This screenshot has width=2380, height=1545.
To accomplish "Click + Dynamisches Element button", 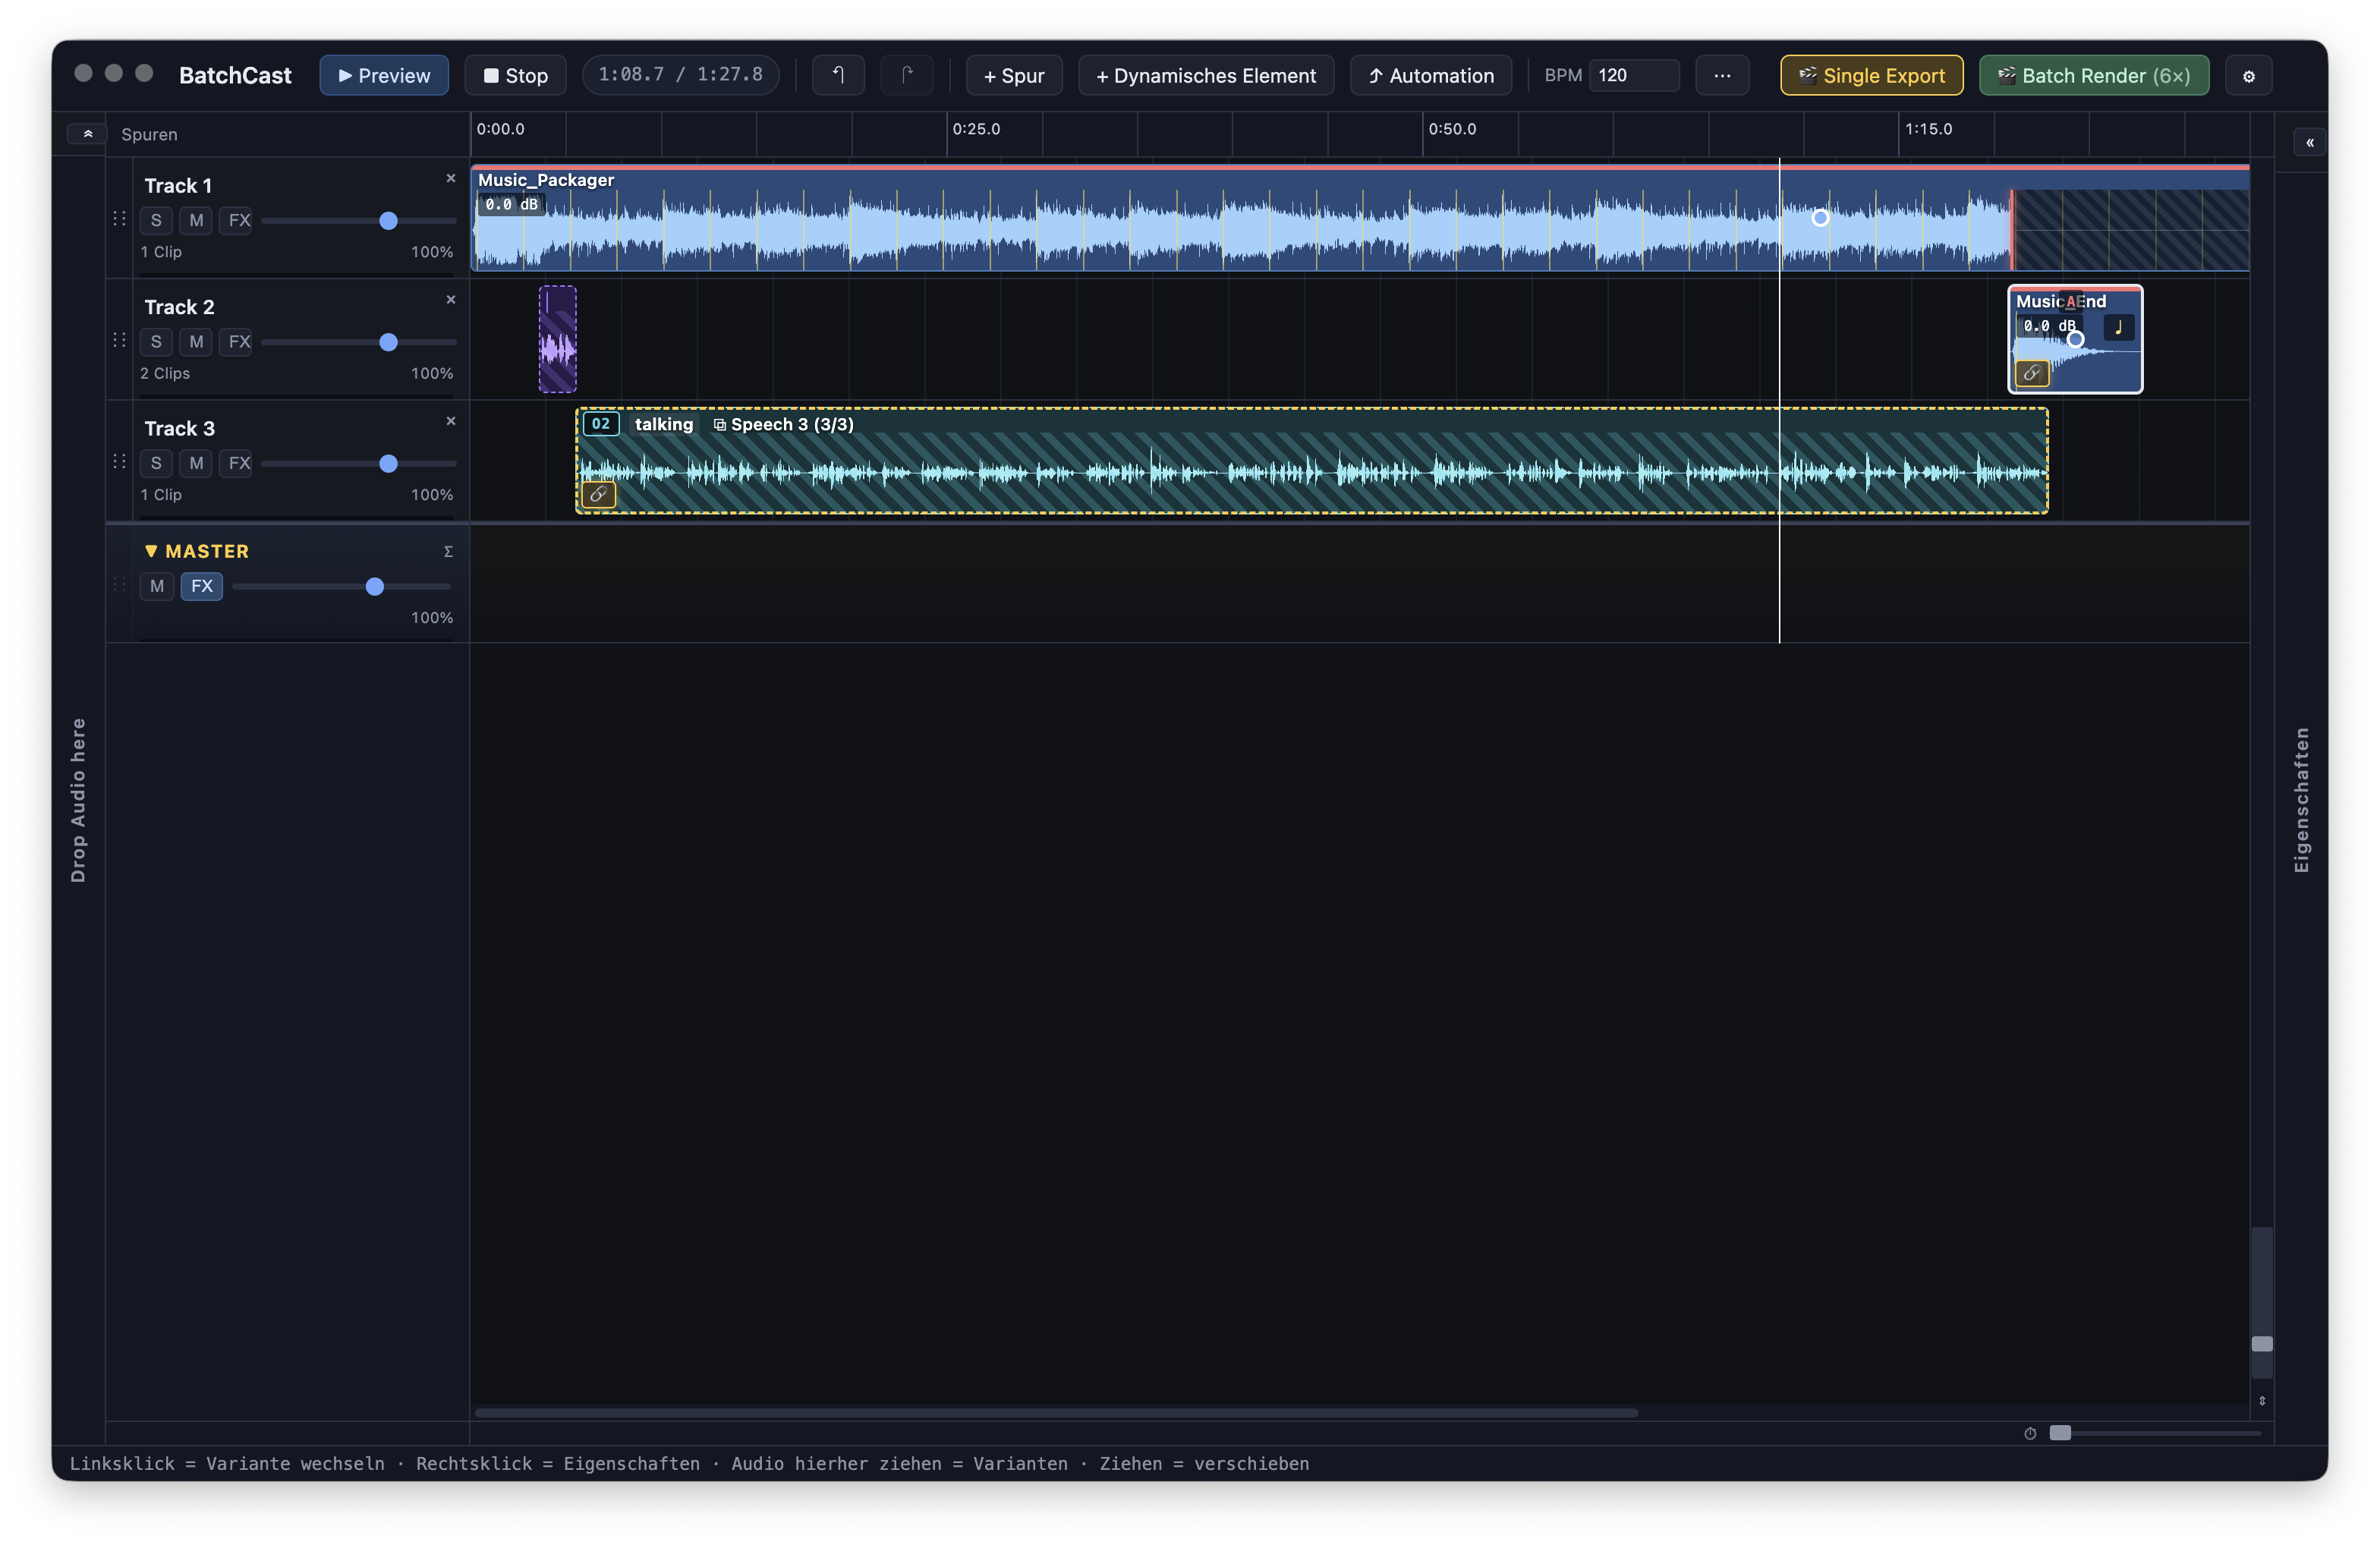I will coord(1206,75).
